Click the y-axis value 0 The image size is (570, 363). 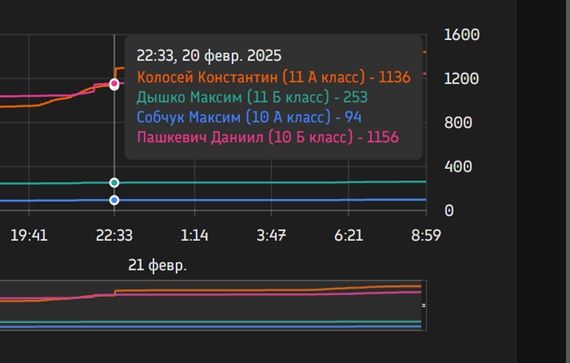tap(449, 211)
